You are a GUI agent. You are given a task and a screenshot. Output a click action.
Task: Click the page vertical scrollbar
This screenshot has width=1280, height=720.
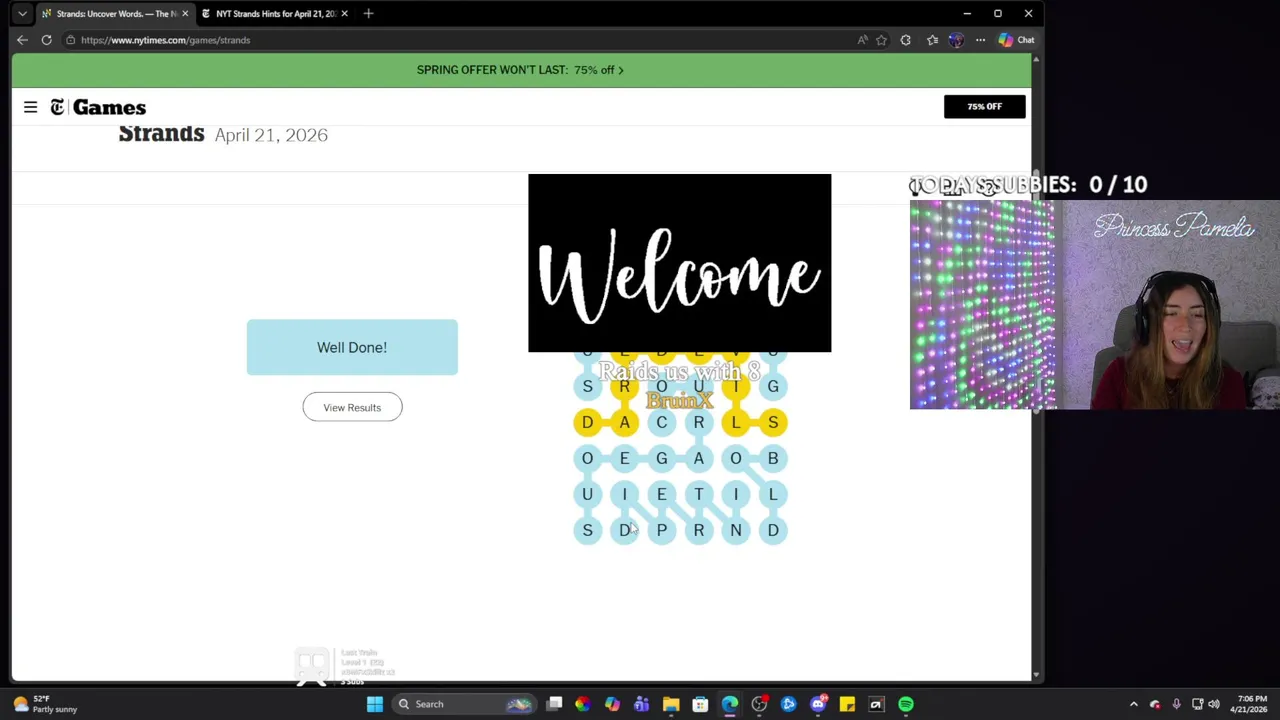1036,366
